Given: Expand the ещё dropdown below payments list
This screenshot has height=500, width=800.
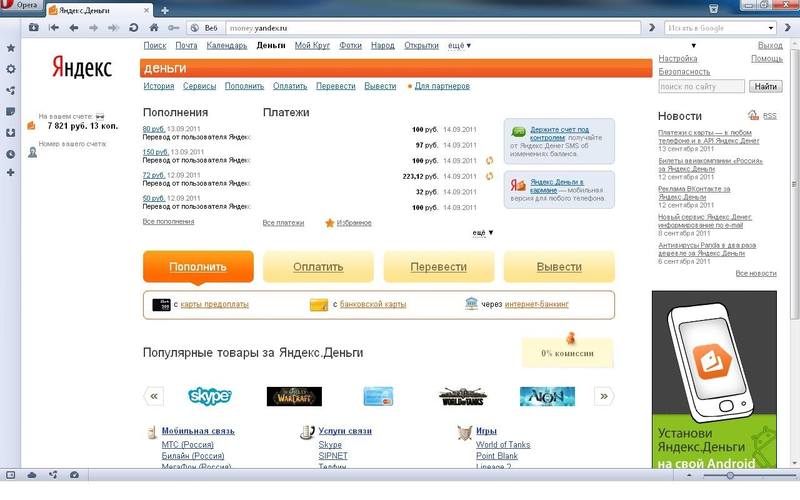Looking at the screenshot, I should pyautogui.click(x=482, y=233).
